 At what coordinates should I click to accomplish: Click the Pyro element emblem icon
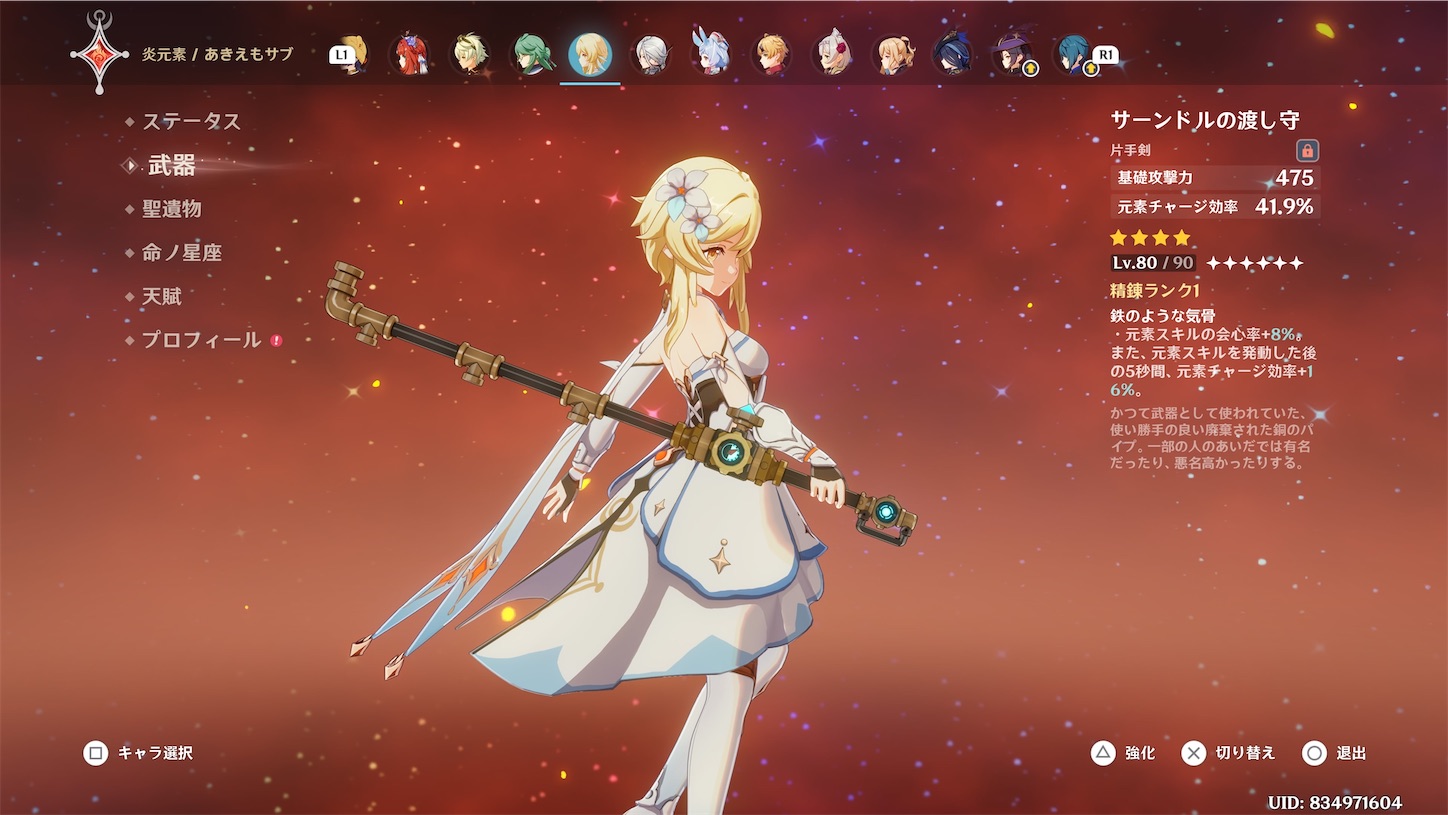pos(99,53)
